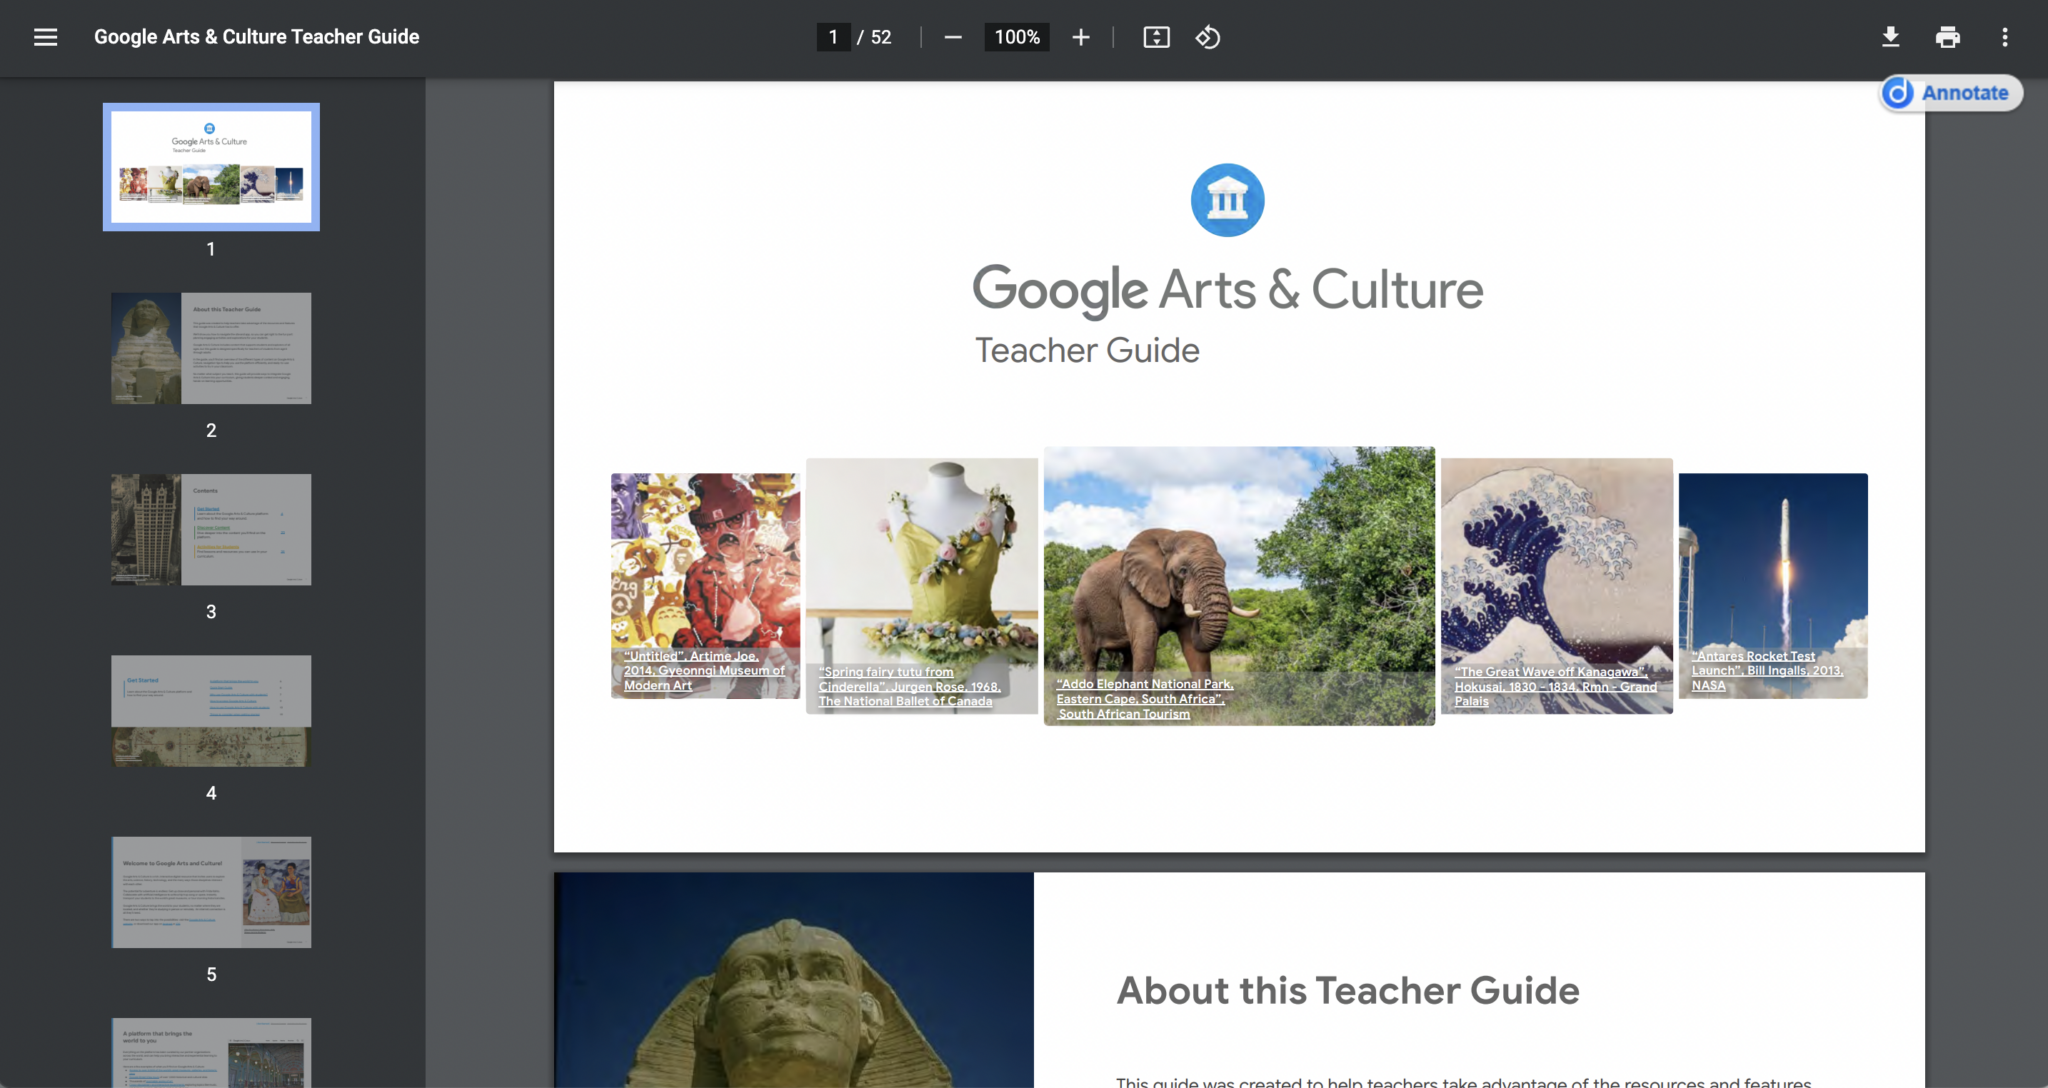The image size is (2048, 1088).
Task: Click the zoom out minus icon
Action: 953,37
